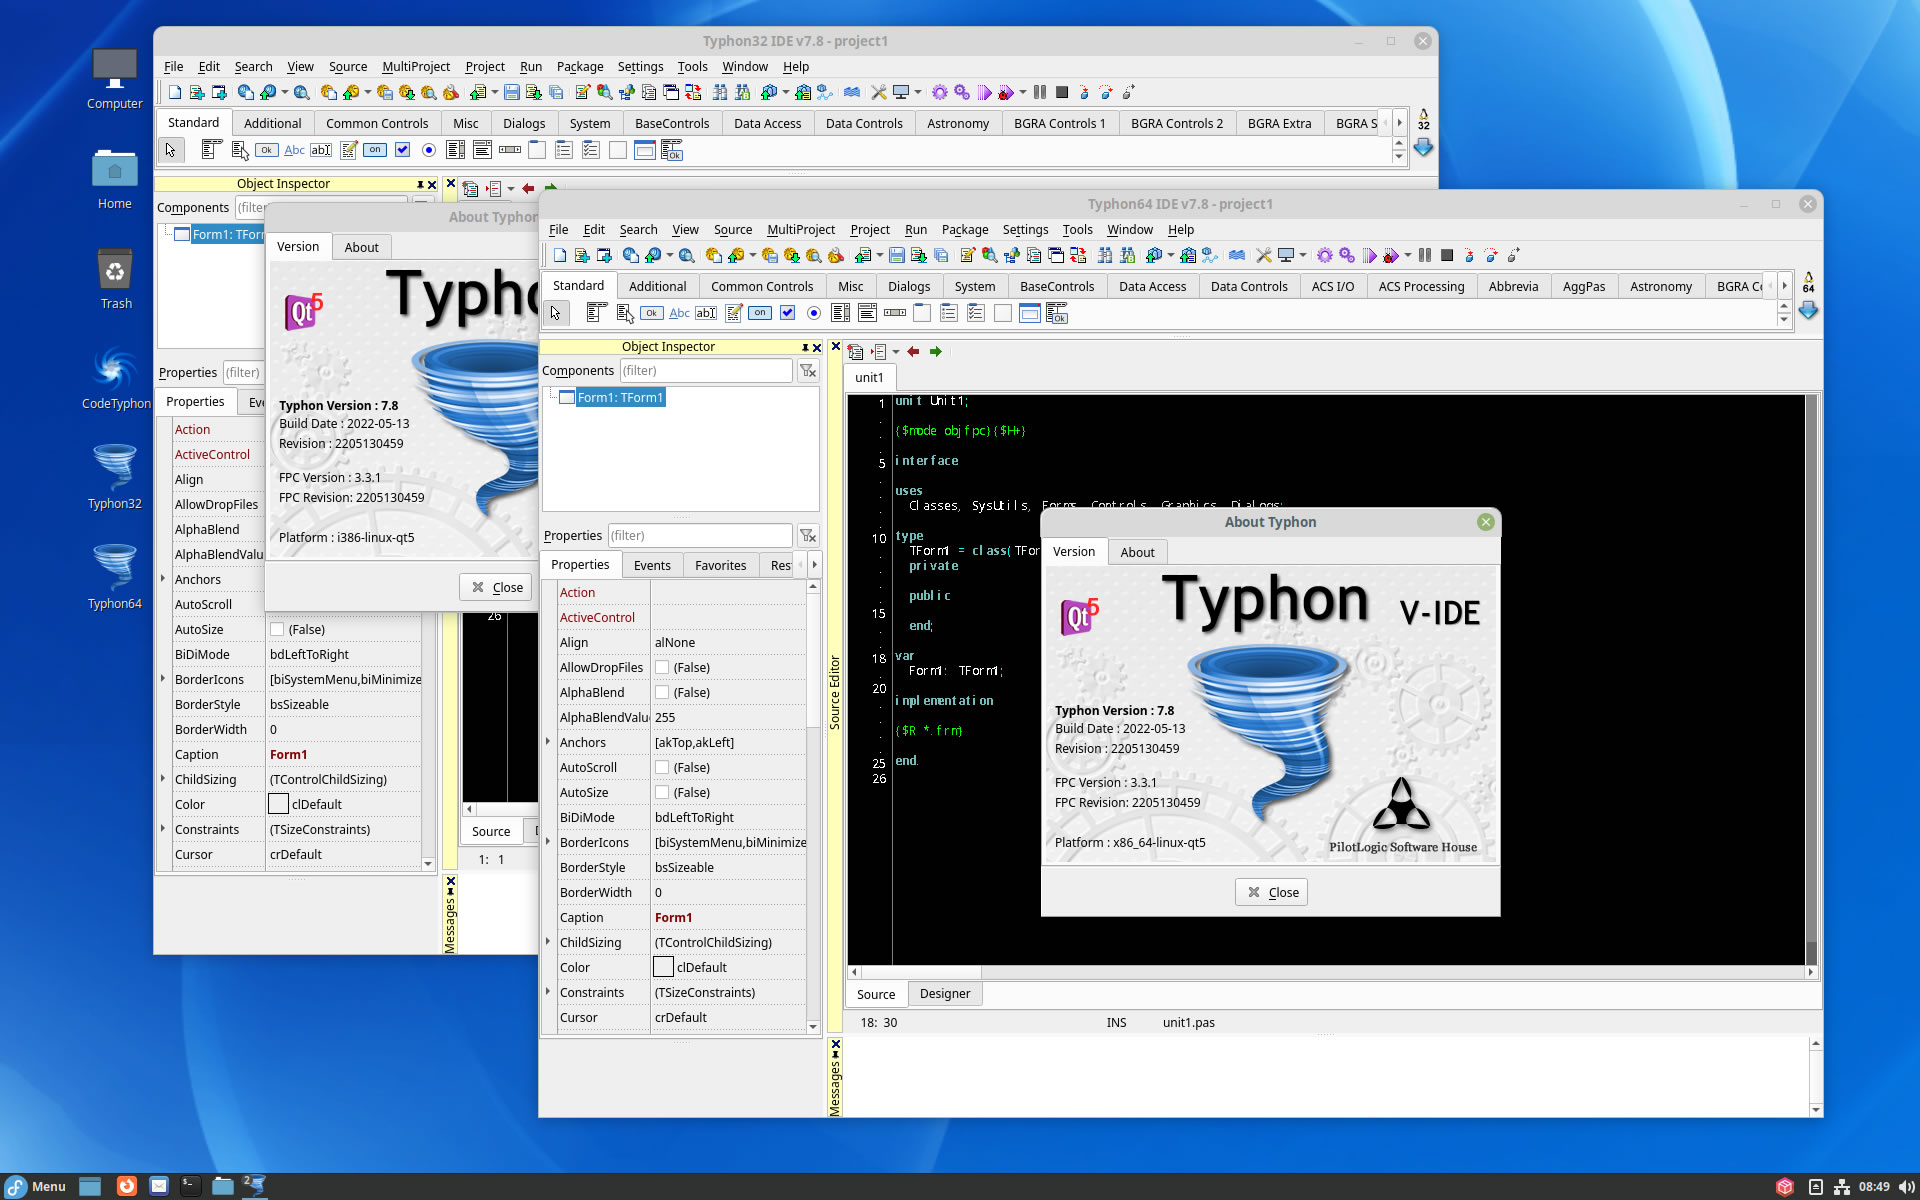Show more Typhon64 palette tabs with the right arrow

coord(1784,286)
